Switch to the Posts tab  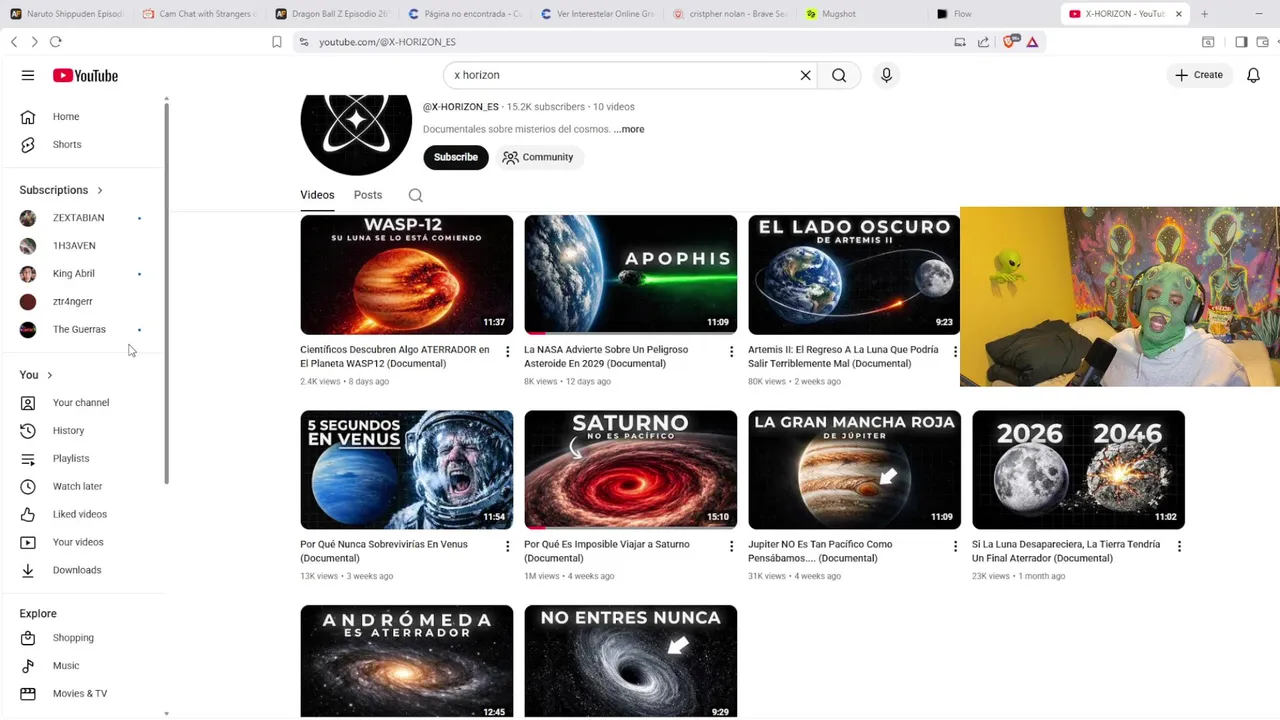(x=368, y=195)
